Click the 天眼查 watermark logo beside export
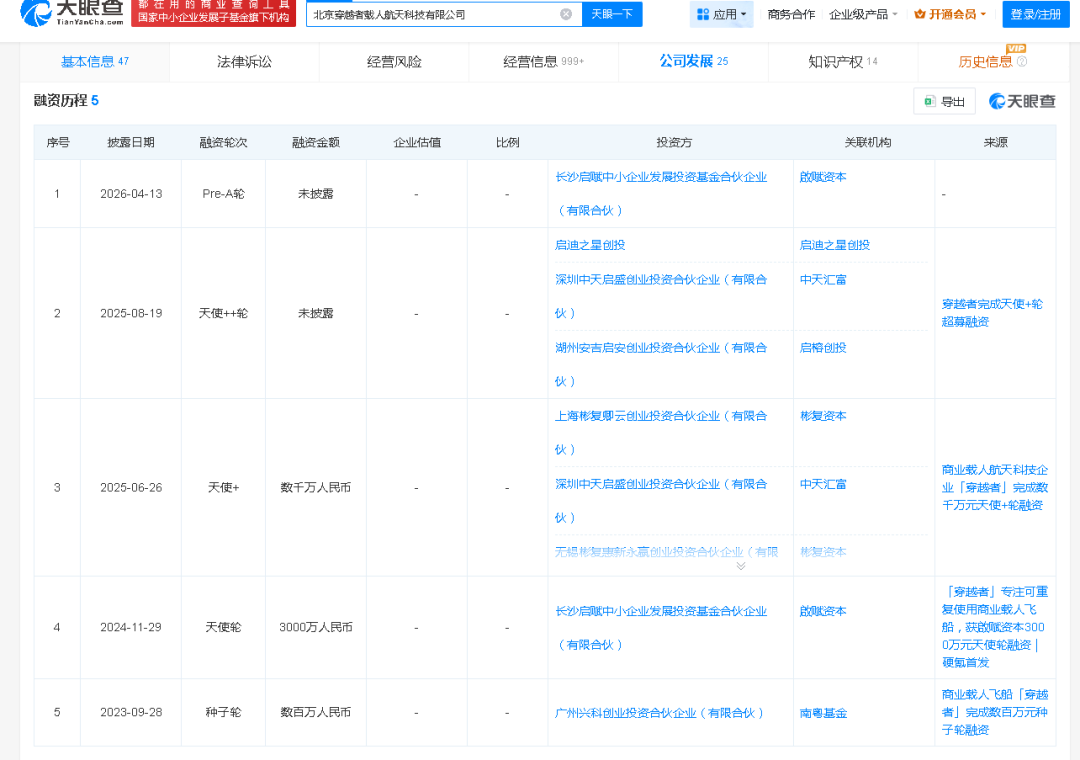 (1022, 101)
